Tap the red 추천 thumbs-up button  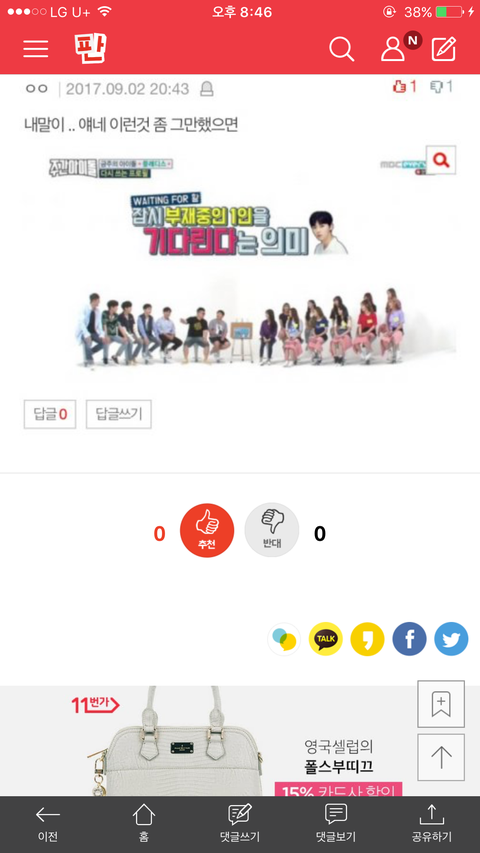207,530
